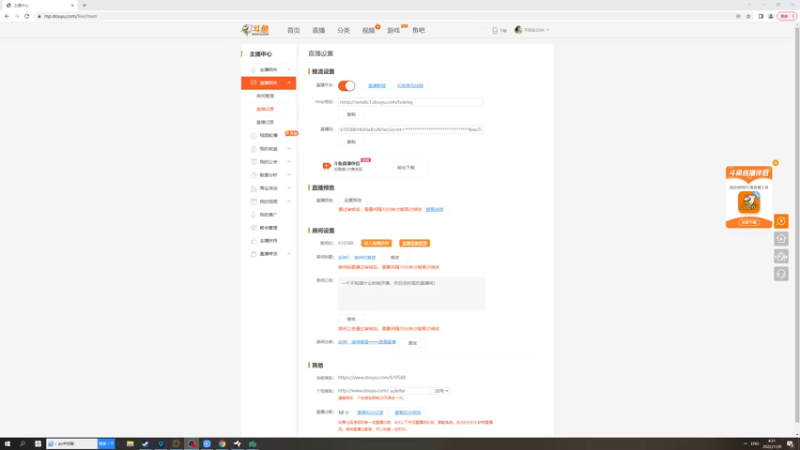Open the 启用 dropdown beside custom domain

441,391
